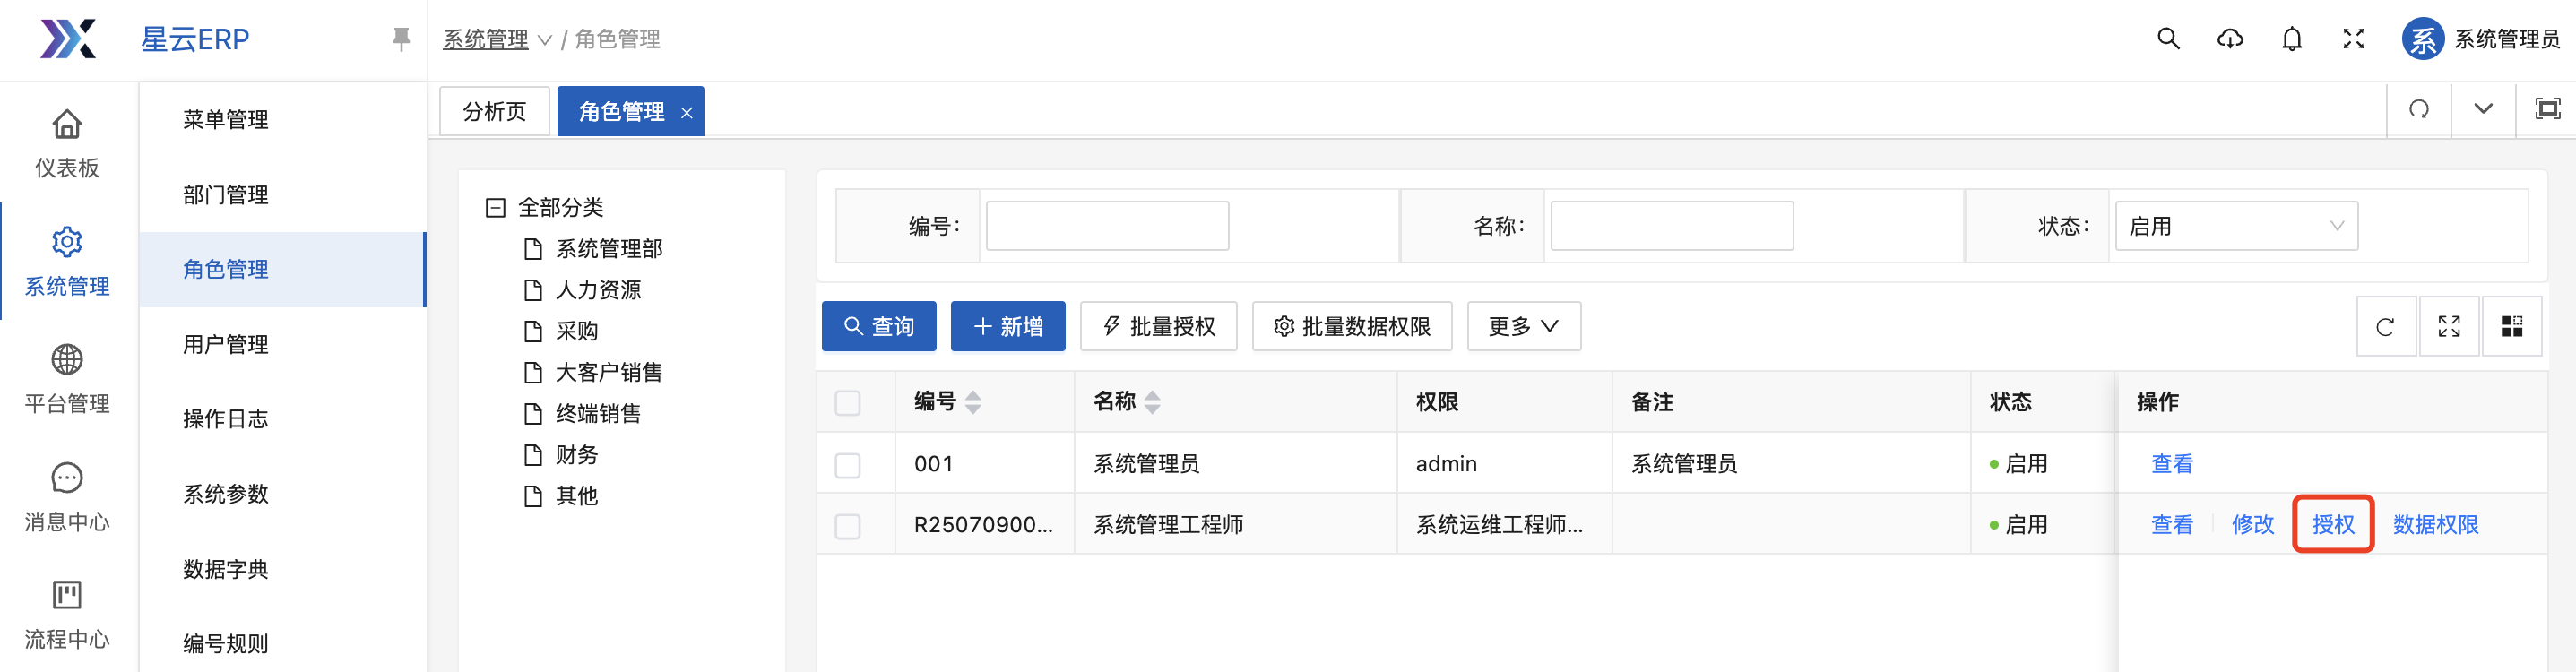The width and height of the screenshot is (2576, 672).
Task: Toggle fullscreen with the header expand icon
Action: pyautogui.click(x=2353, y=39)
